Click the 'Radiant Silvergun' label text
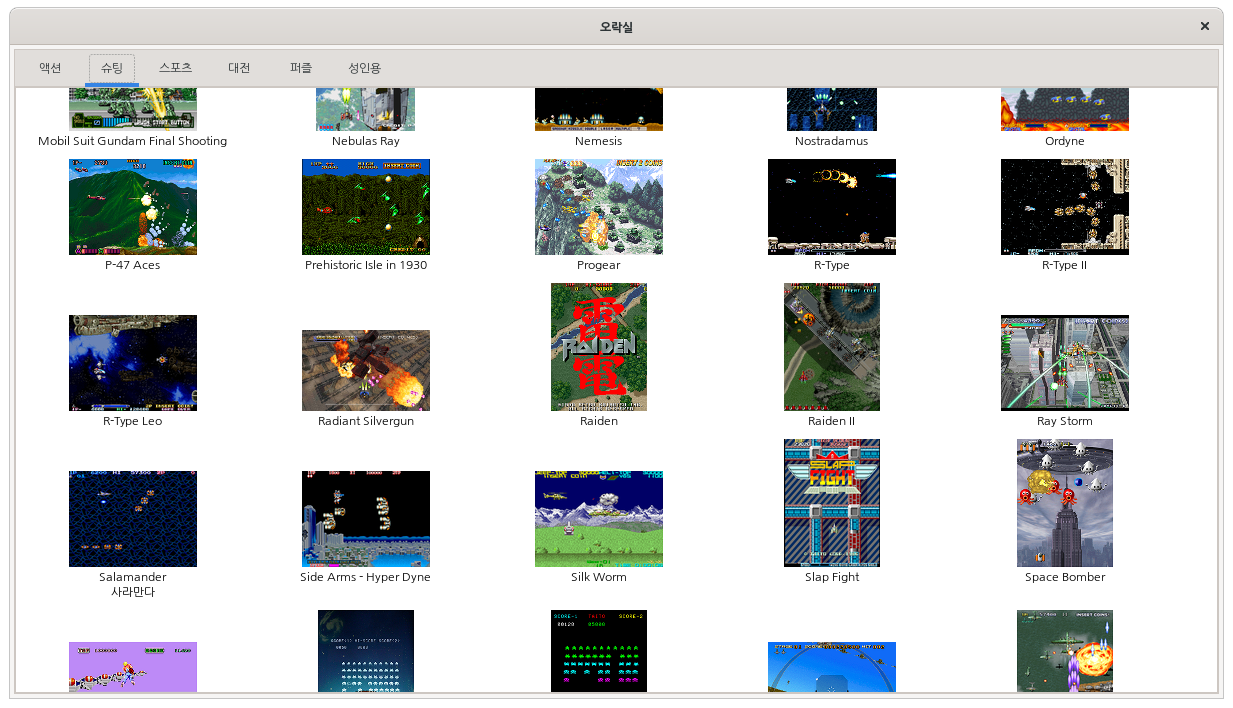Image resolution: width=1233 pixels, height=708 pixels. (x=366, y=421)
